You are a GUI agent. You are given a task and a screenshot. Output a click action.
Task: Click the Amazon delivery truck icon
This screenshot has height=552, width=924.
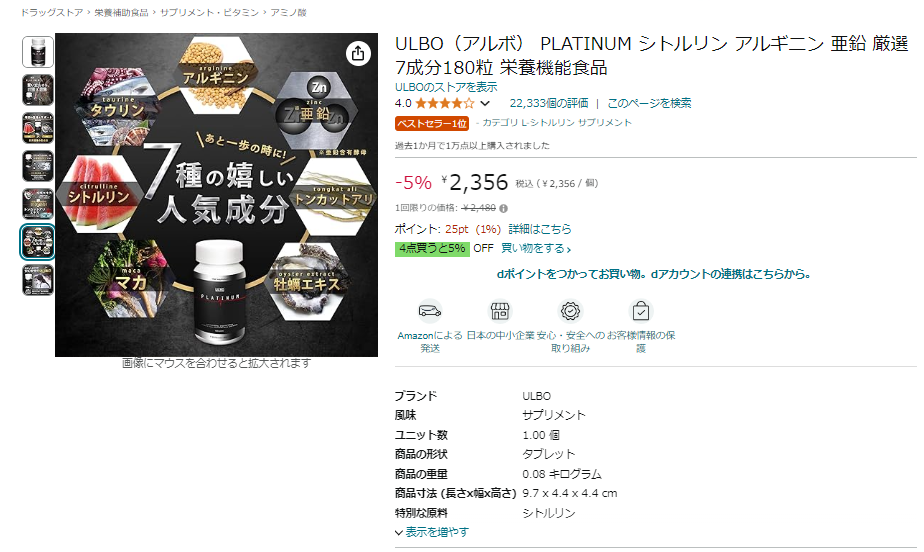(430, 311)
